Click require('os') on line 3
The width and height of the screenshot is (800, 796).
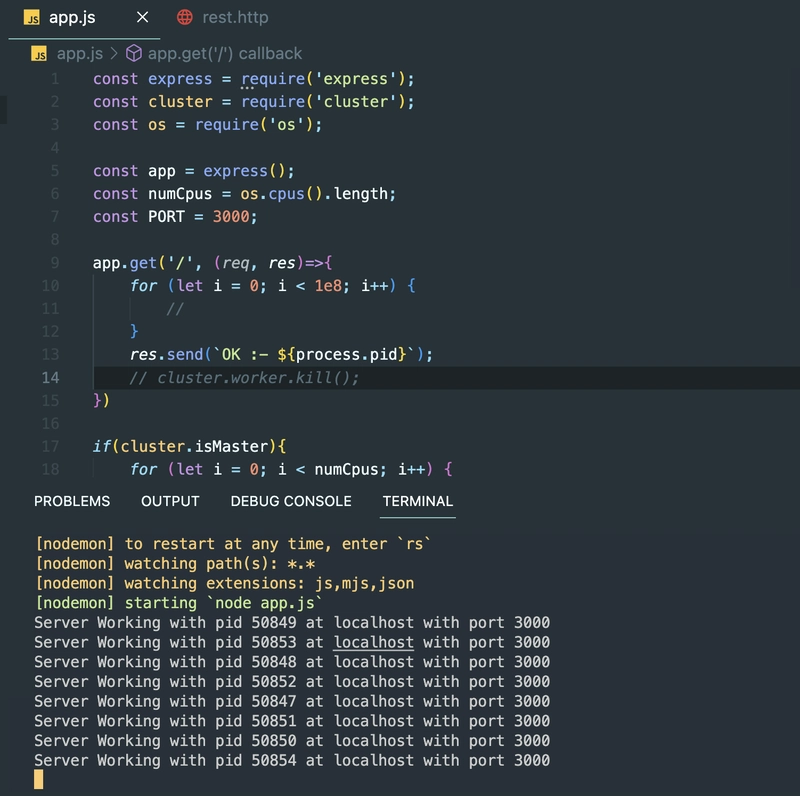click(x=254, y=125)
